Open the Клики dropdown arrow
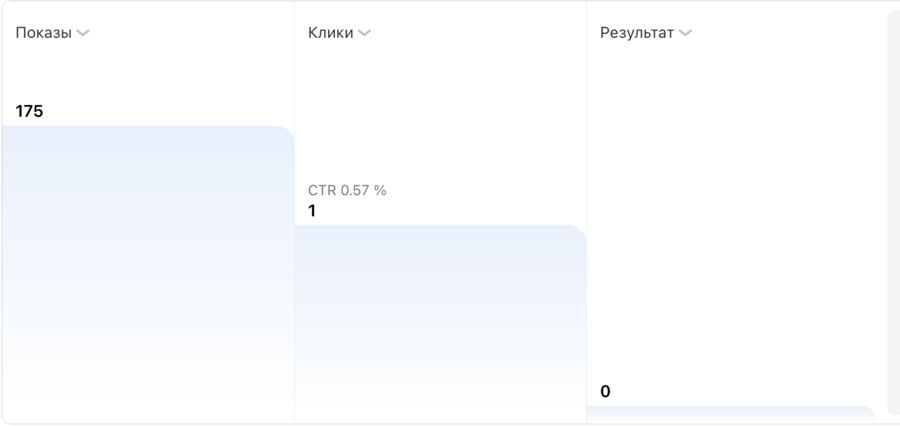Screen dimensions: 900x426 [x=365, y=33]
